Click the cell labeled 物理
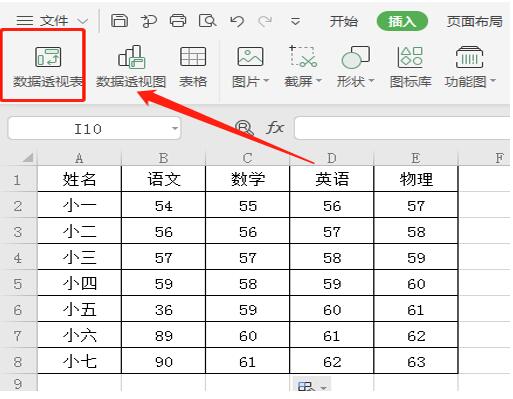Screen dimensions: 513x399 (x=416, y=179)
